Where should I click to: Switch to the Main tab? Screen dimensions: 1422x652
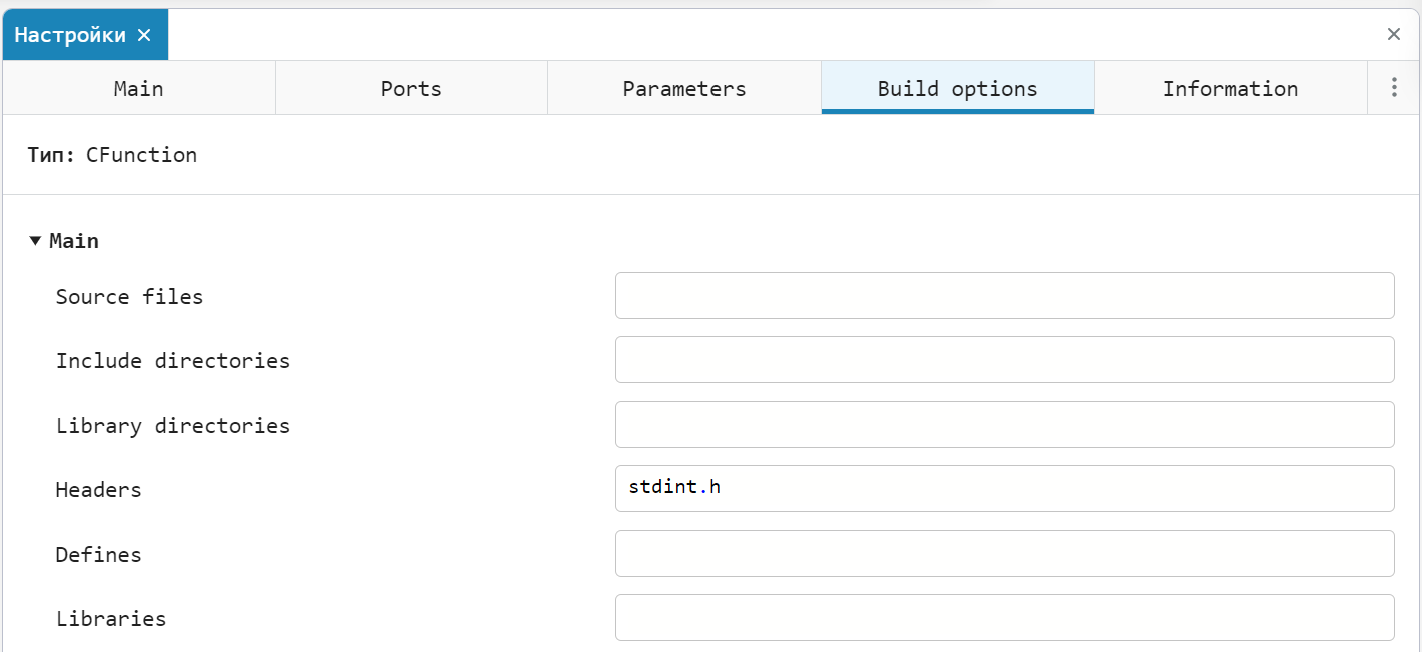pos(138,88)
